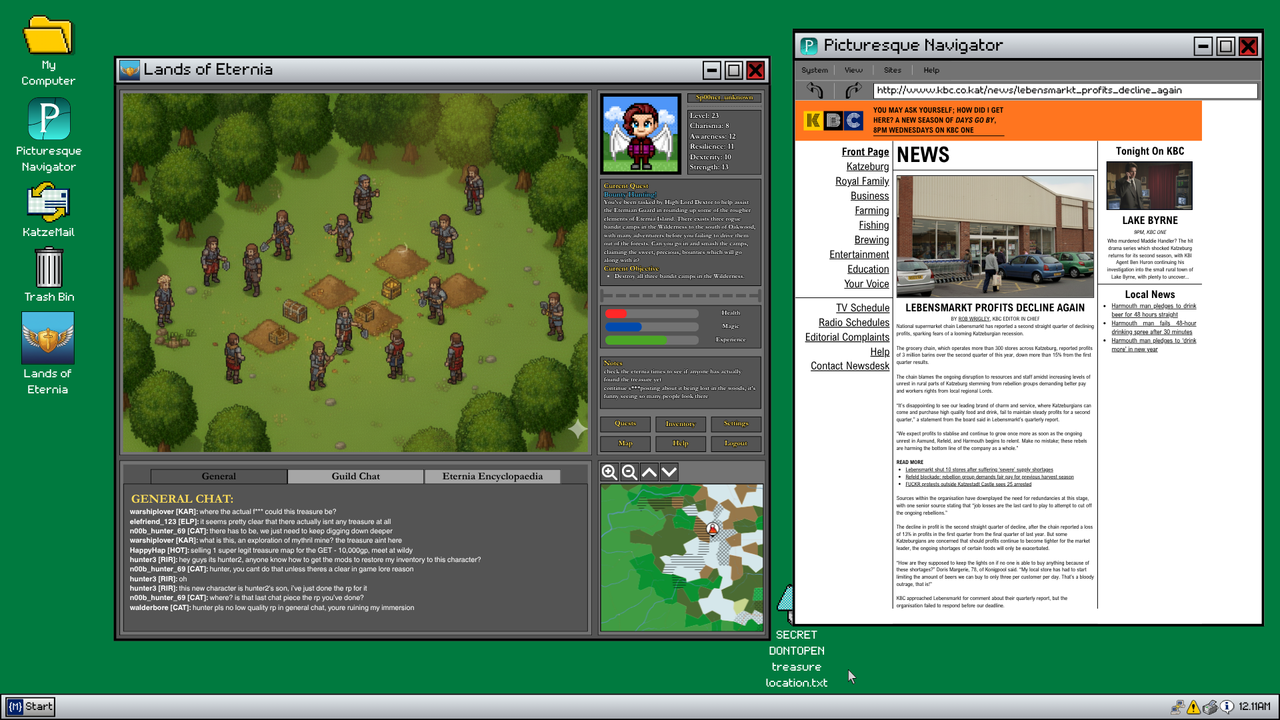
Task: Go to the Fishing section link
Action: (x=873, y=226)
